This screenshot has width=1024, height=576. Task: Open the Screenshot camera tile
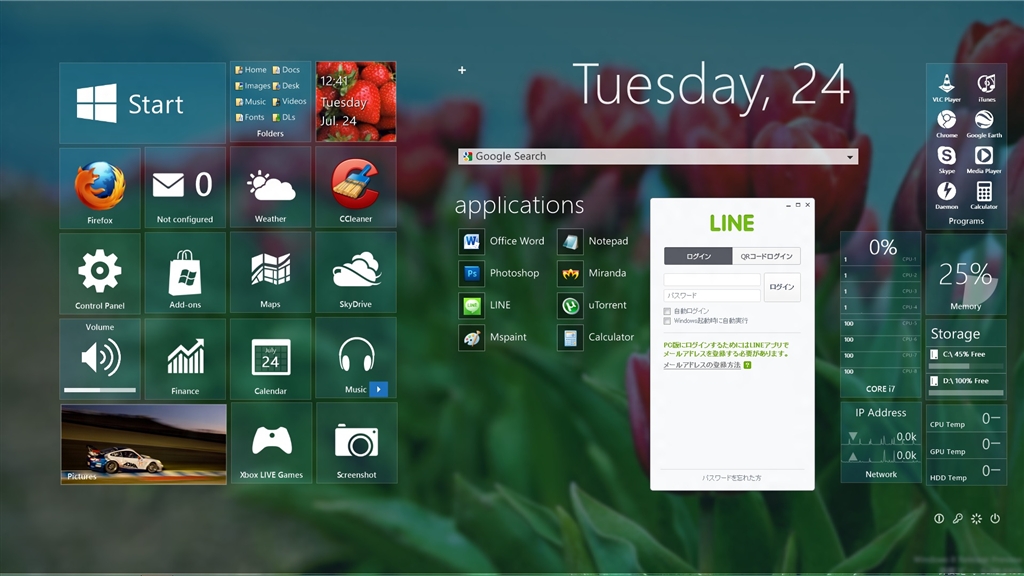tap(356, 443)
